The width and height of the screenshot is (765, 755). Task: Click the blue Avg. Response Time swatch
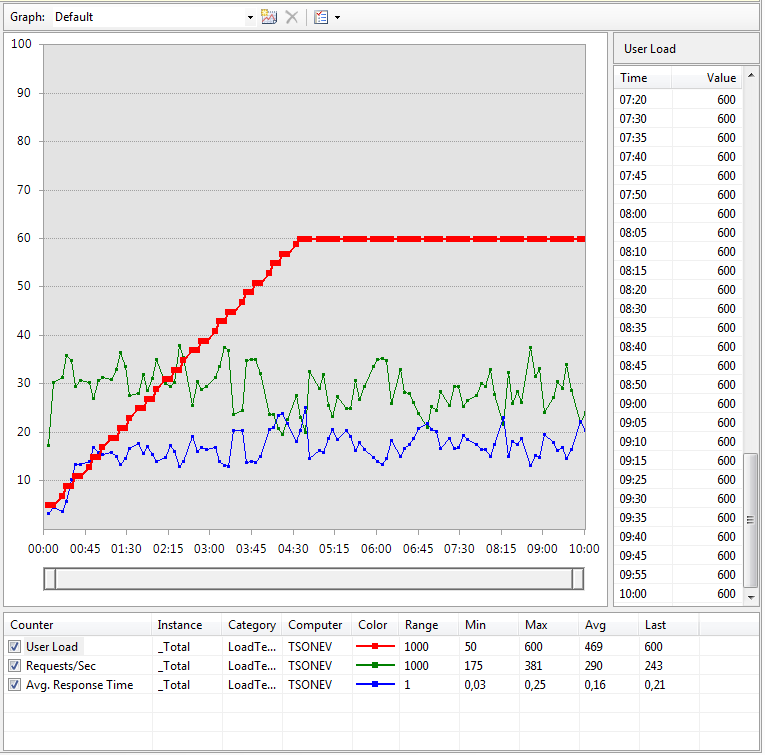coord(375,684)
